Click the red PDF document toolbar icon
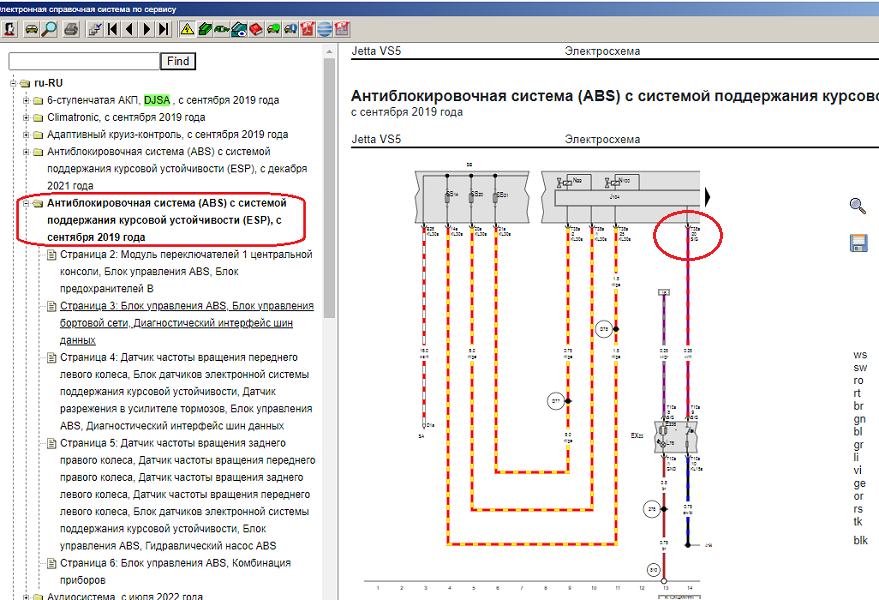 [308, 29]
